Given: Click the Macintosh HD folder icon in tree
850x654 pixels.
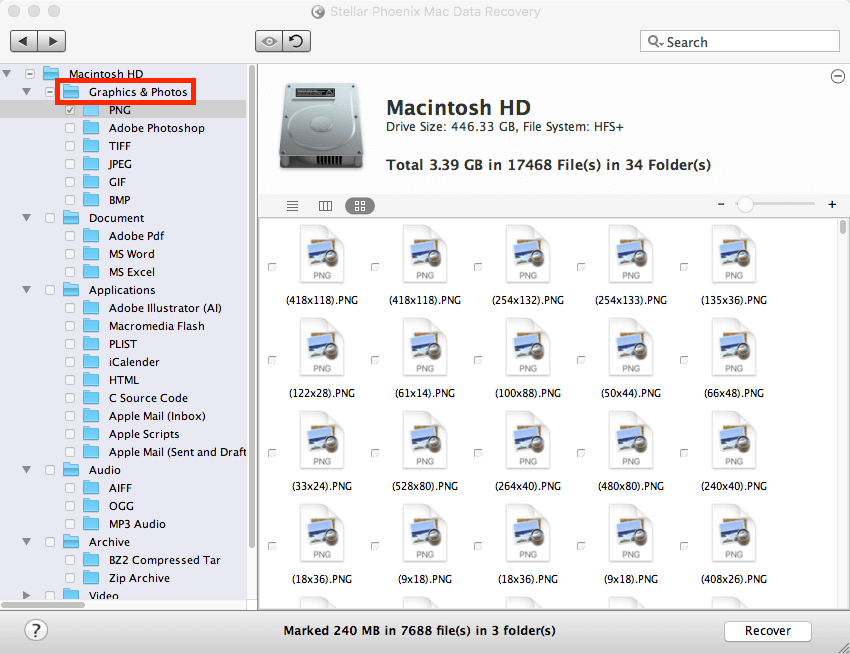Looking at the screenshot, I should click(51, 73).
